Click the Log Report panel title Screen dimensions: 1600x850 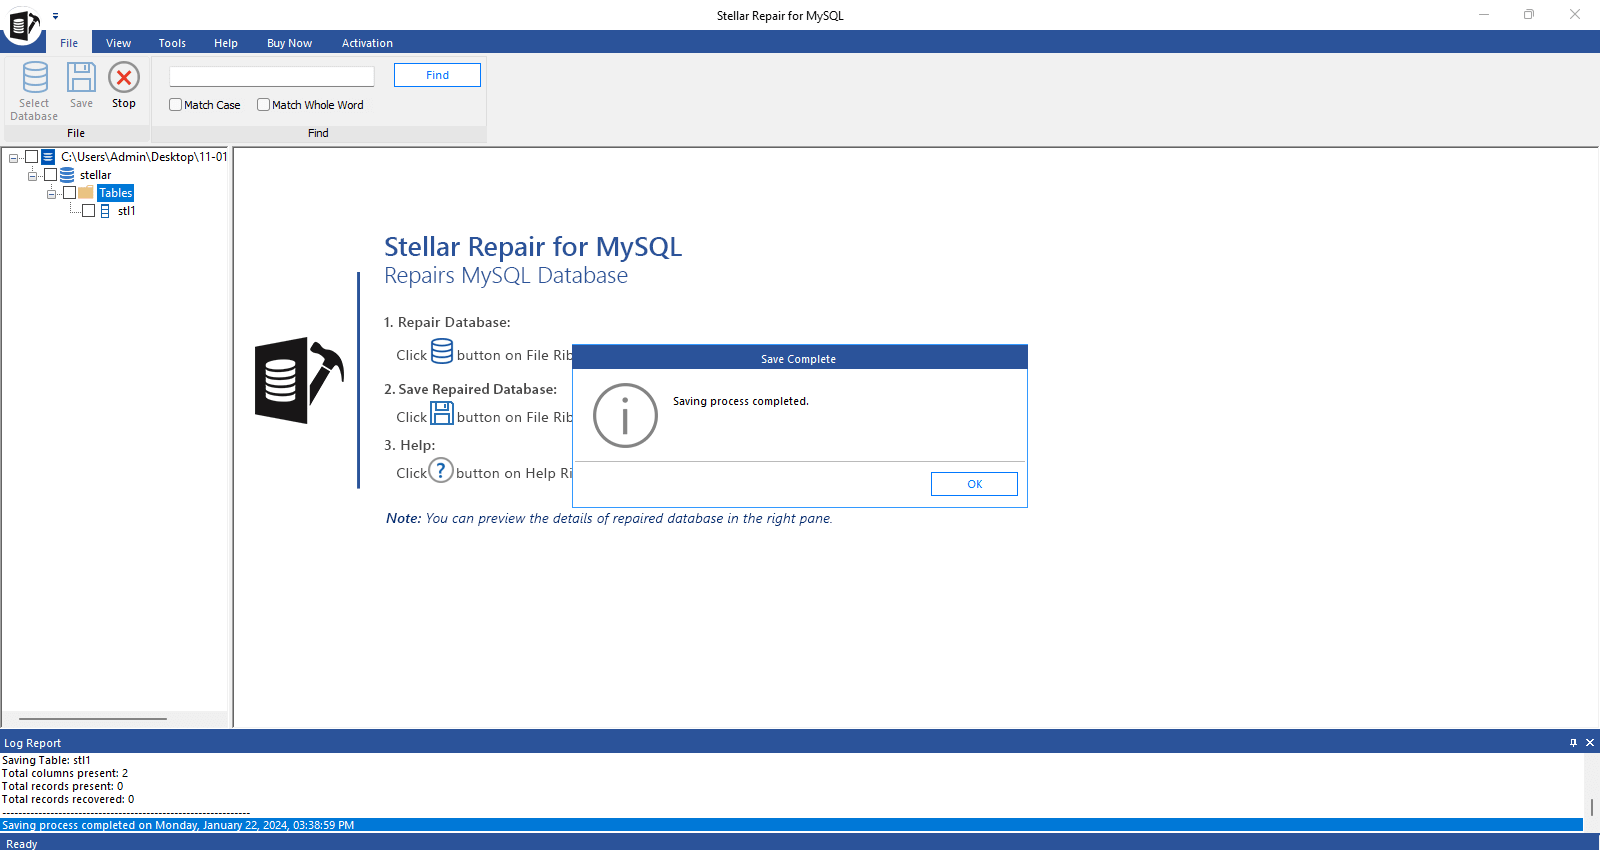pyautogui.click(x=32, y=743)
